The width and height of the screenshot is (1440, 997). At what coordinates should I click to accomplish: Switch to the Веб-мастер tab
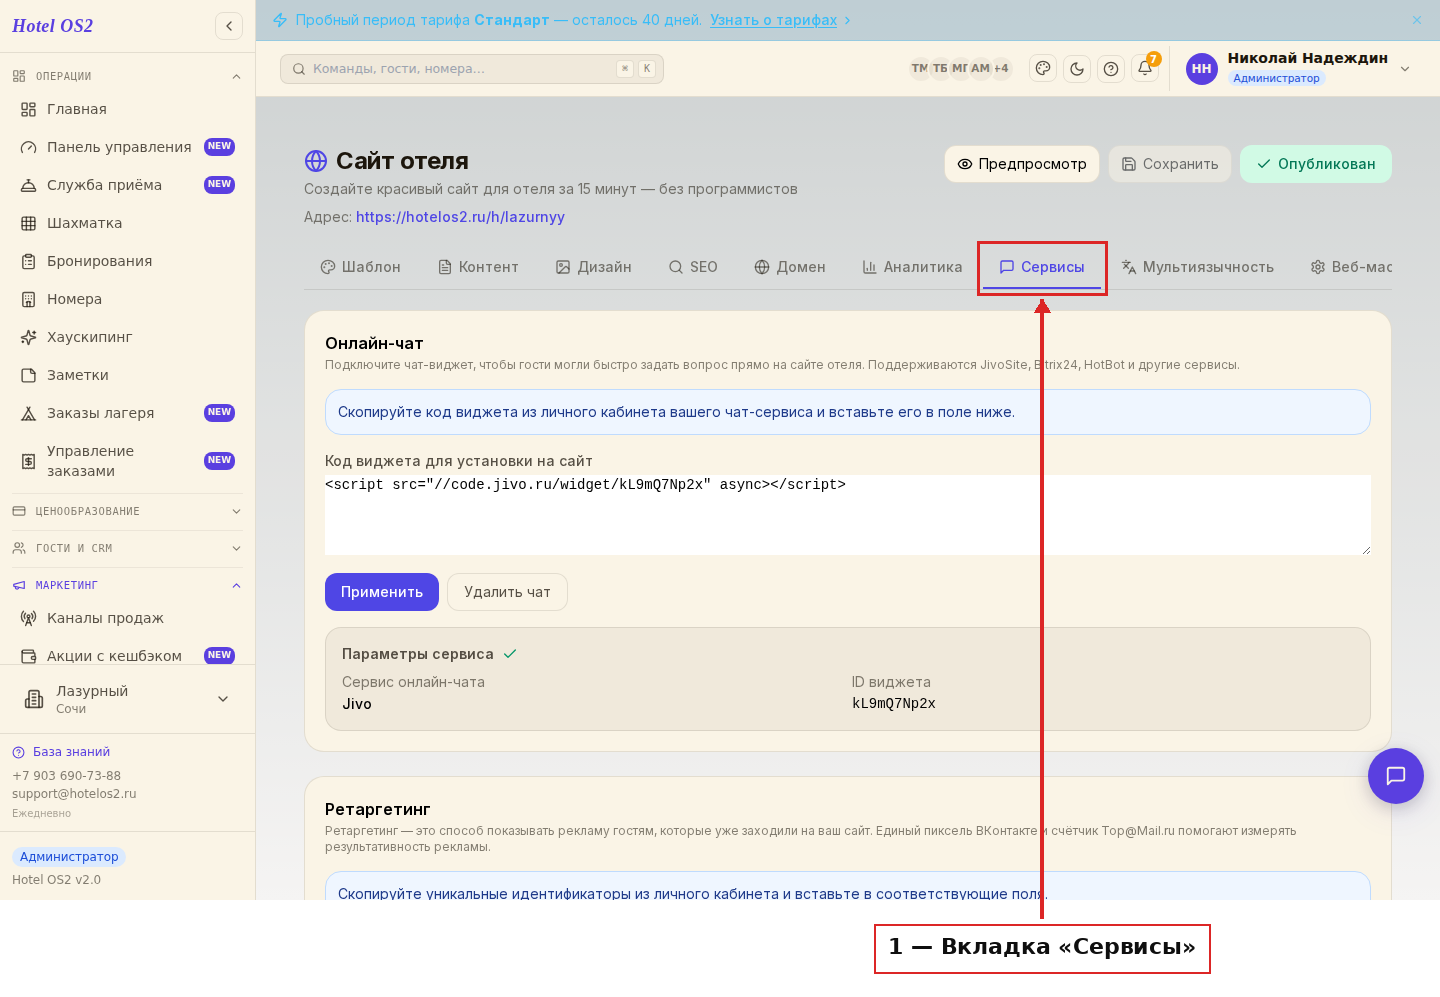click(1351, 267)
